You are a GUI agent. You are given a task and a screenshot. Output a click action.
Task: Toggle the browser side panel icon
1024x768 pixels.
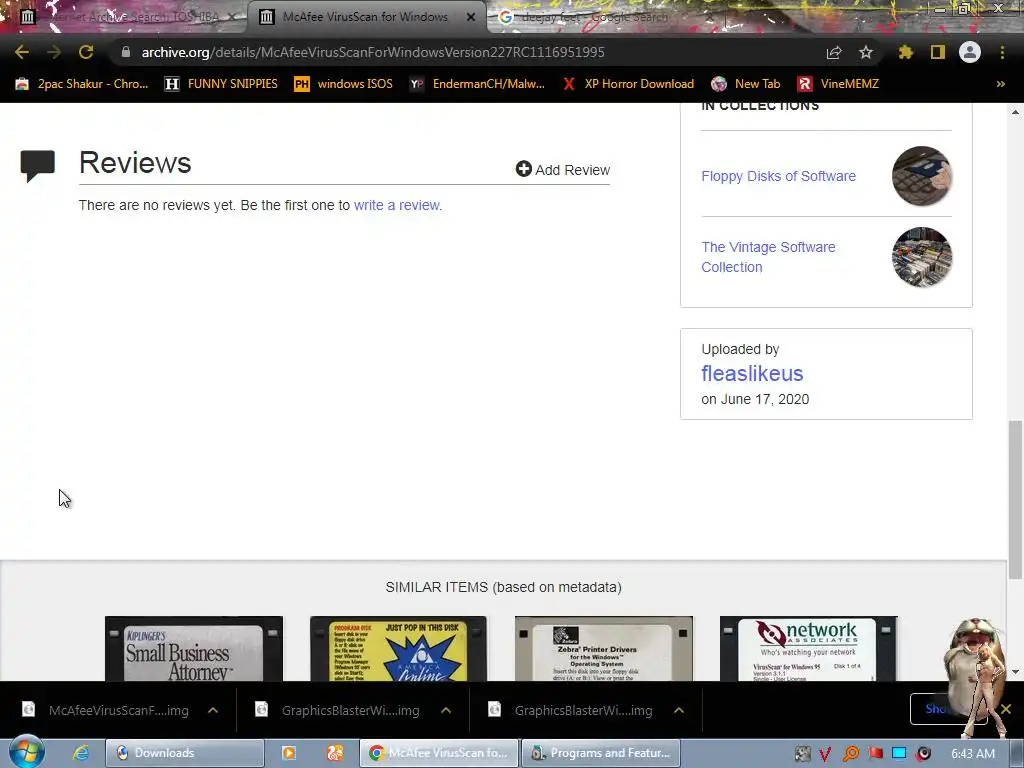tap(938, 52)
